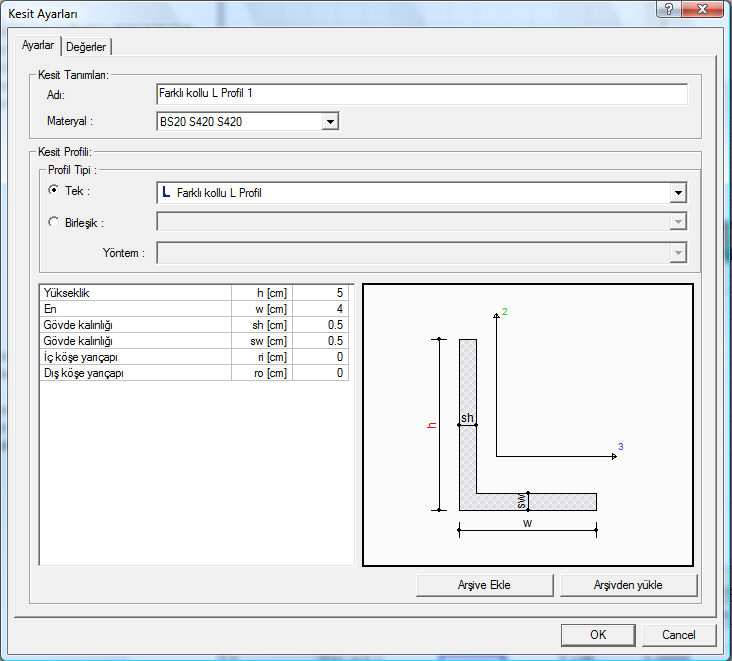Click the ro [cm] value 0 cell
This screenshot has width=732, height=661.
[320, 373]
